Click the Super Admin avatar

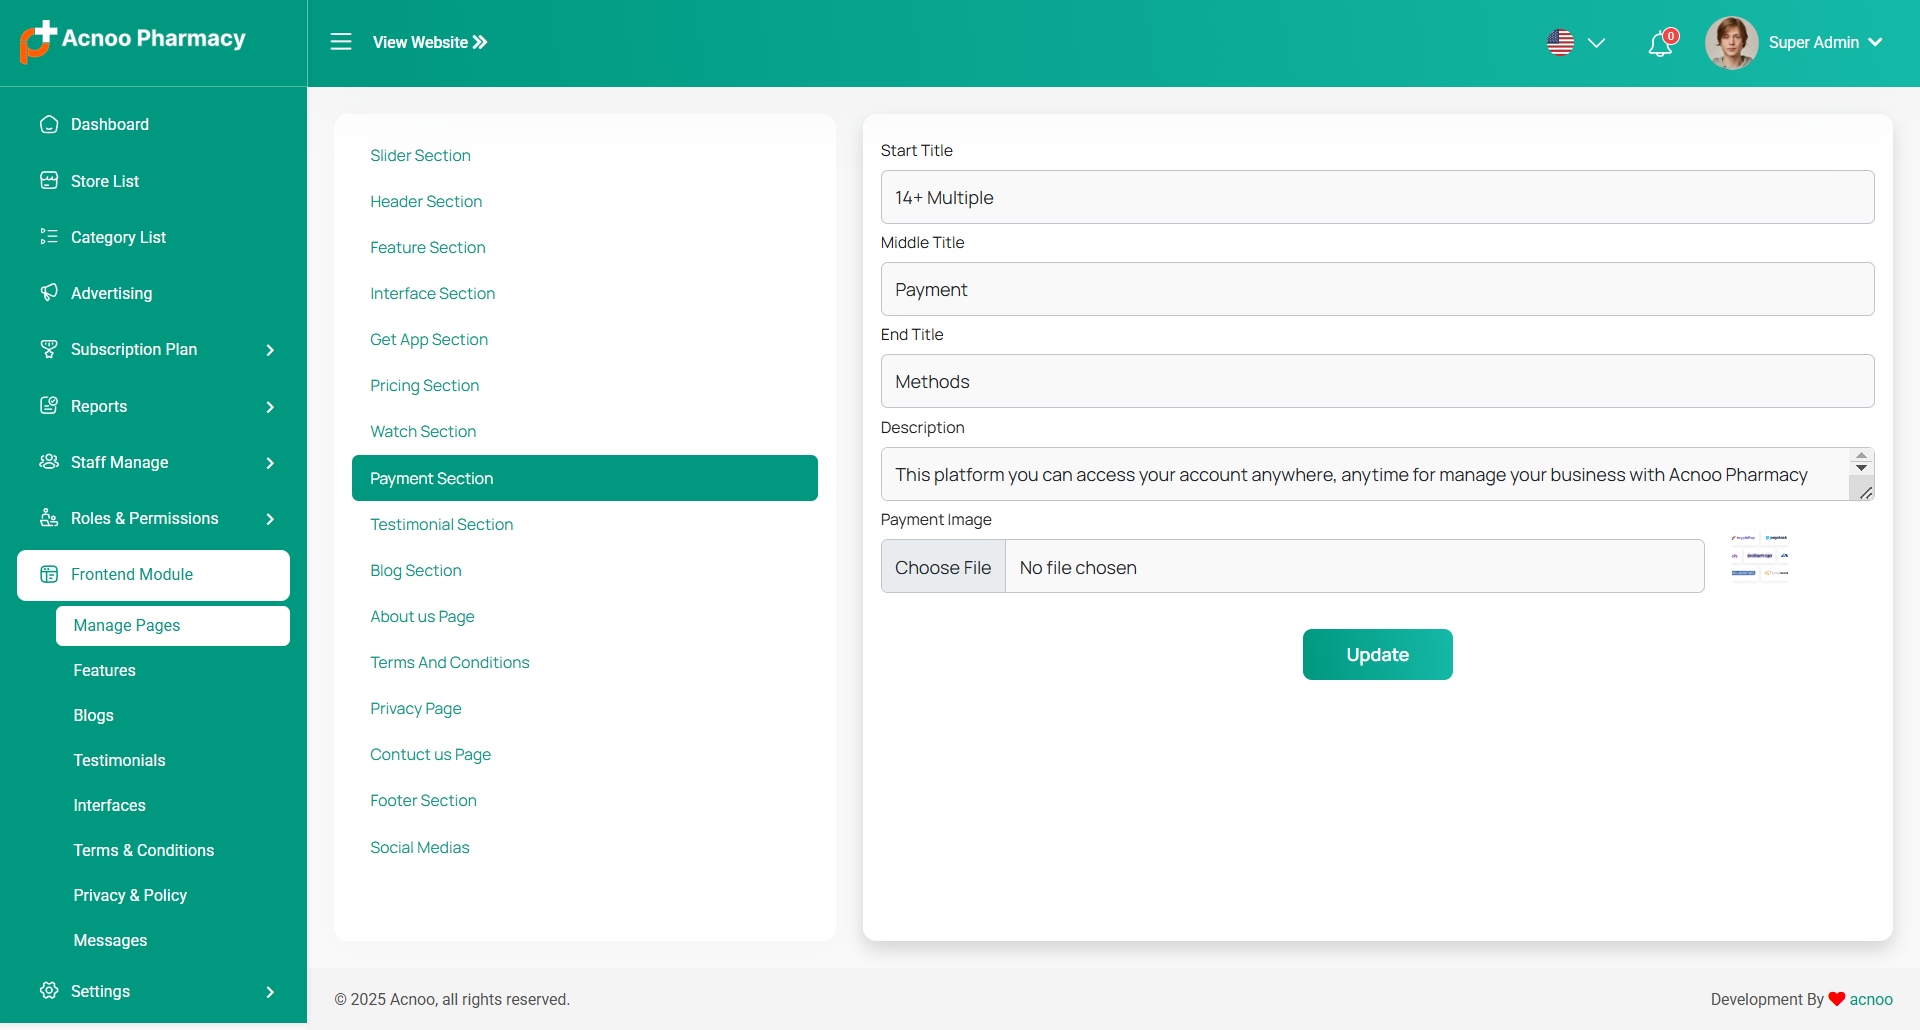pos(1731,43)
